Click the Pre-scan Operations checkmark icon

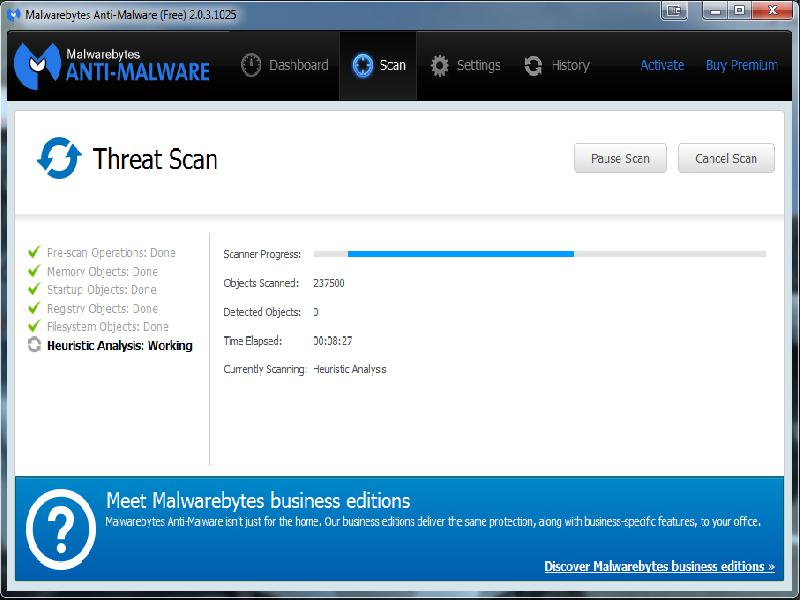[x=34, y=252]
